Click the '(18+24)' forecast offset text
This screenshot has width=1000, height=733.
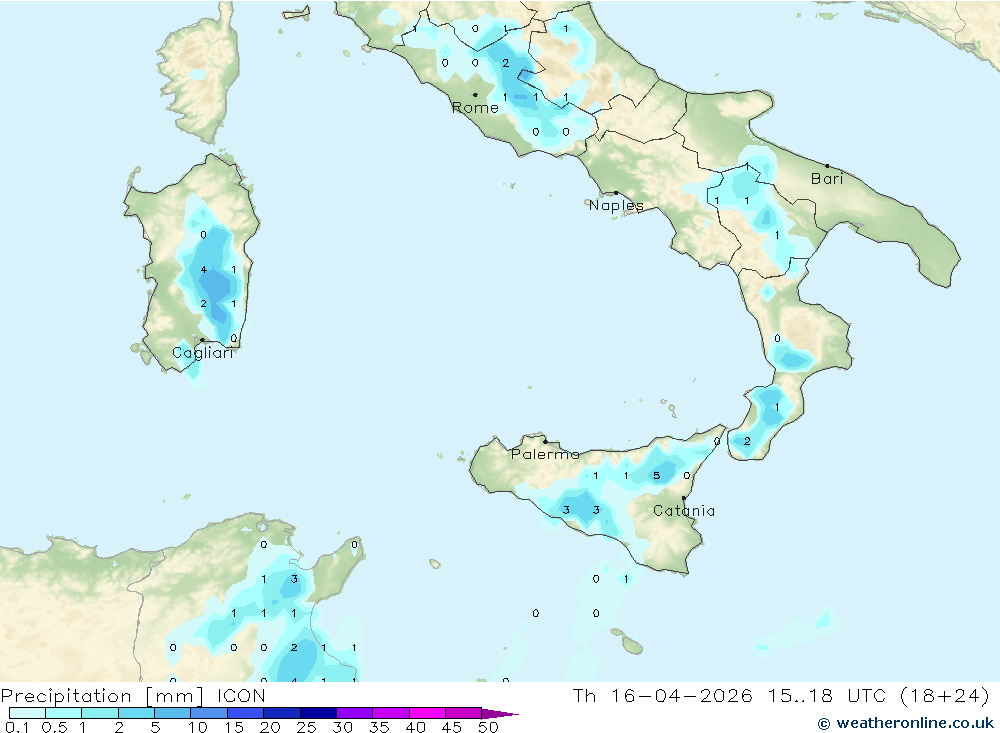[x=945, y=695]
